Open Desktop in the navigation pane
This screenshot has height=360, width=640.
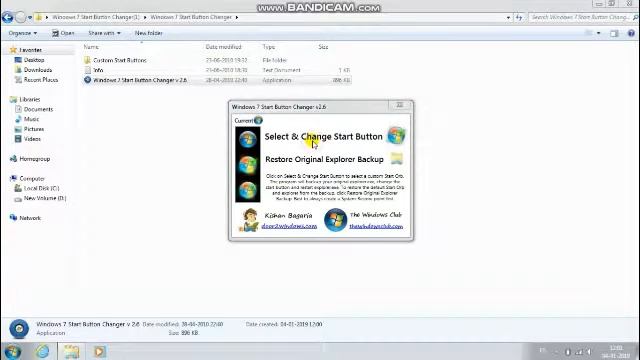tap(34, 60)
